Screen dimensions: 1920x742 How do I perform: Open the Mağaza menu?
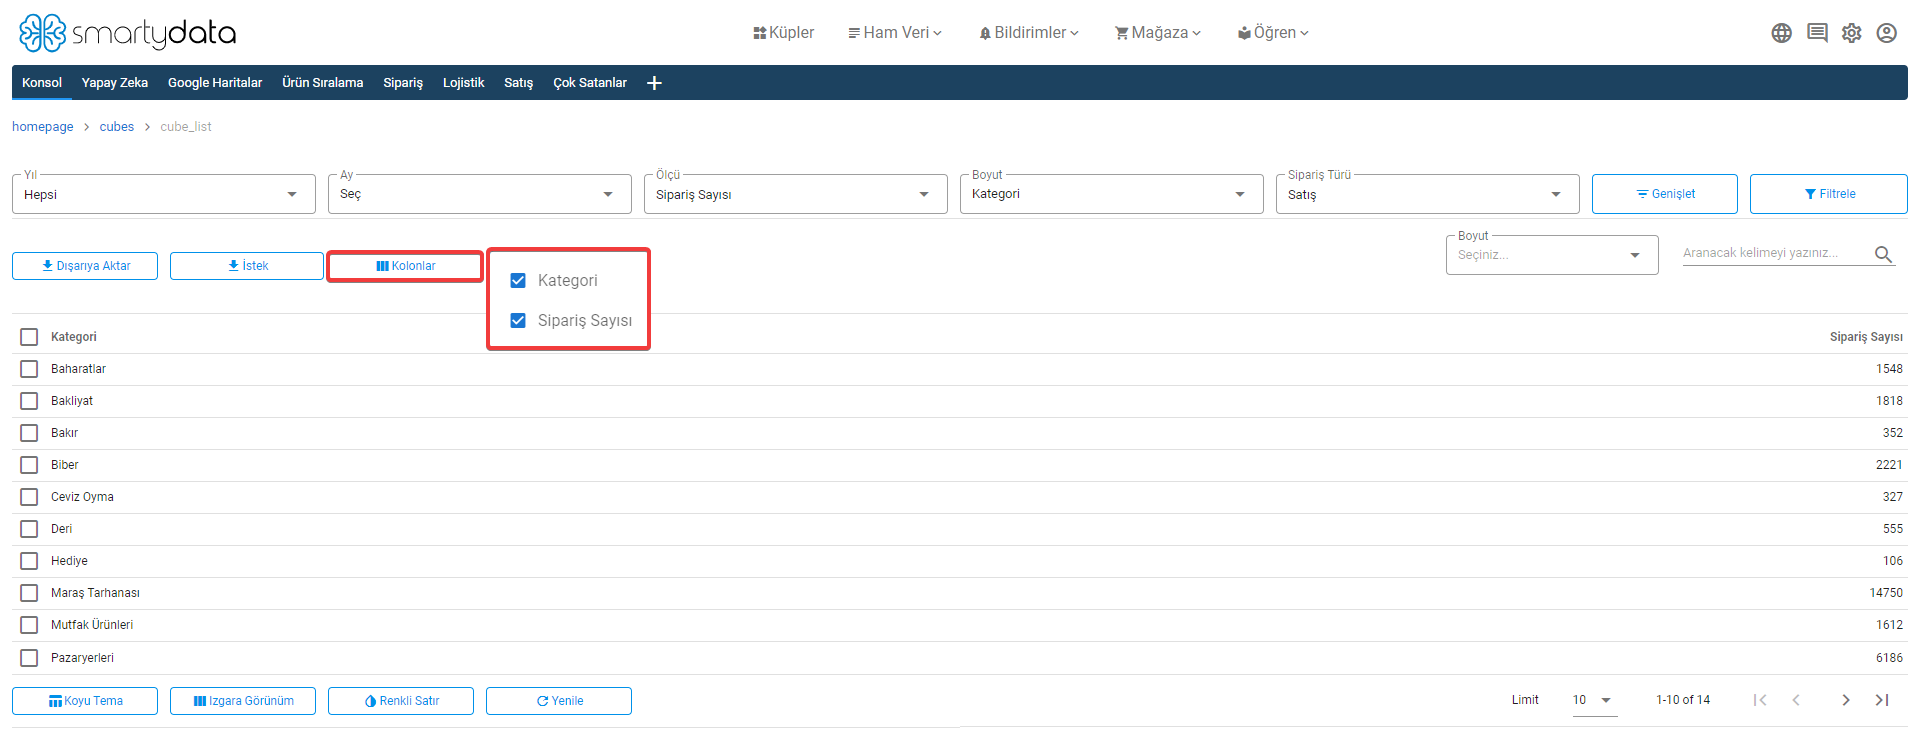tap(1158, 33)
